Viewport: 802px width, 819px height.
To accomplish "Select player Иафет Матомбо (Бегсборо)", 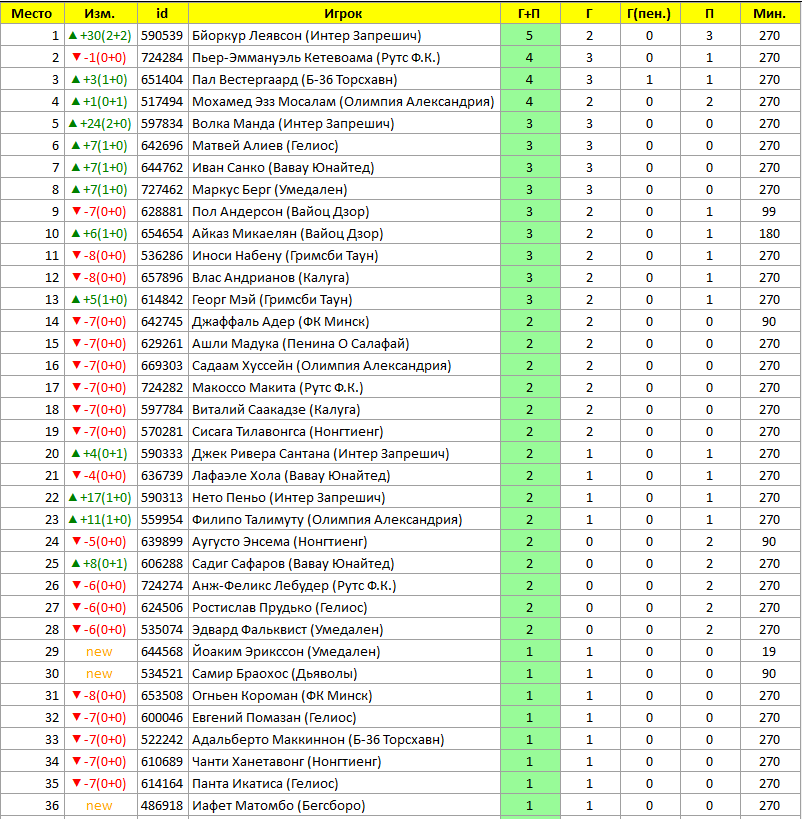I will (278, 805).
